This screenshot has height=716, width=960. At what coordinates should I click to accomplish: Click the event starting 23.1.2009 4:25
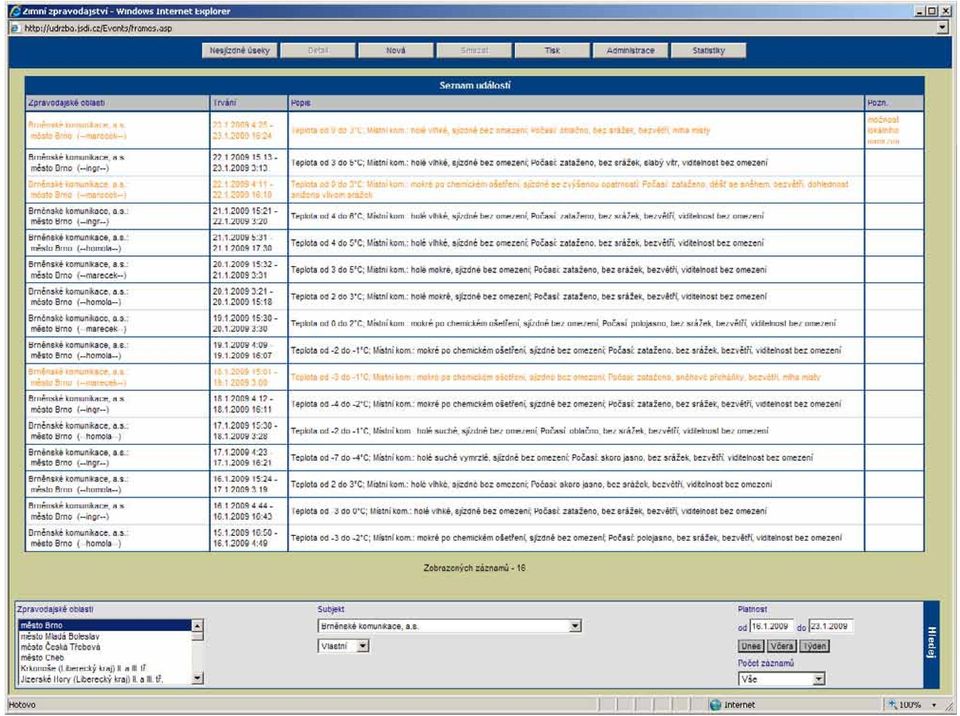pos(474,130)
